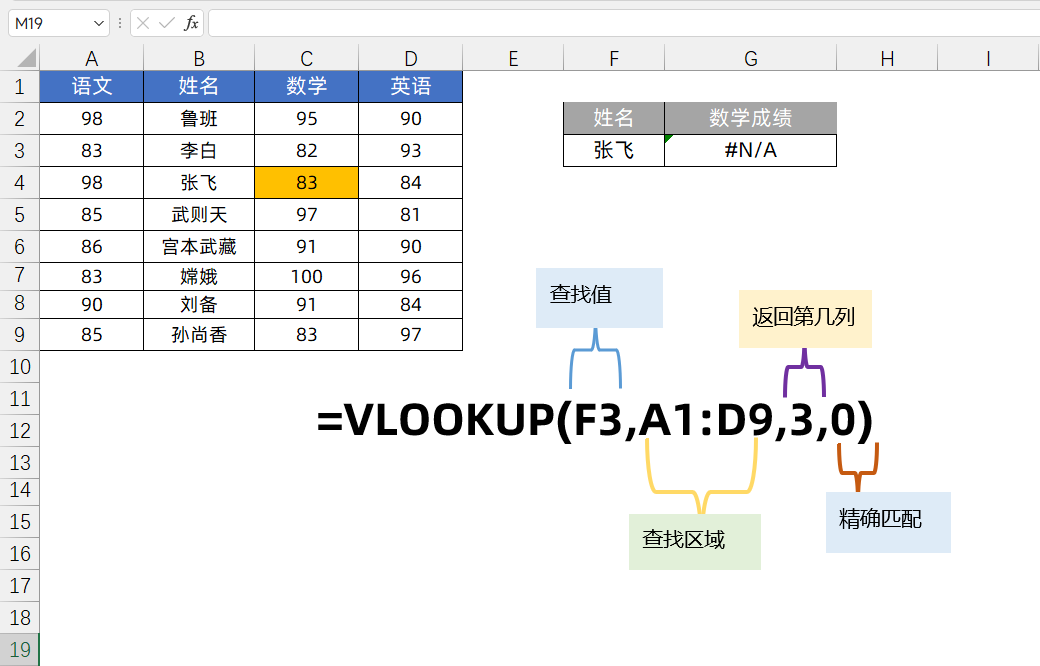Screen dimensions: 1040x666
Task: Select column G header
Action: [750, 59]
